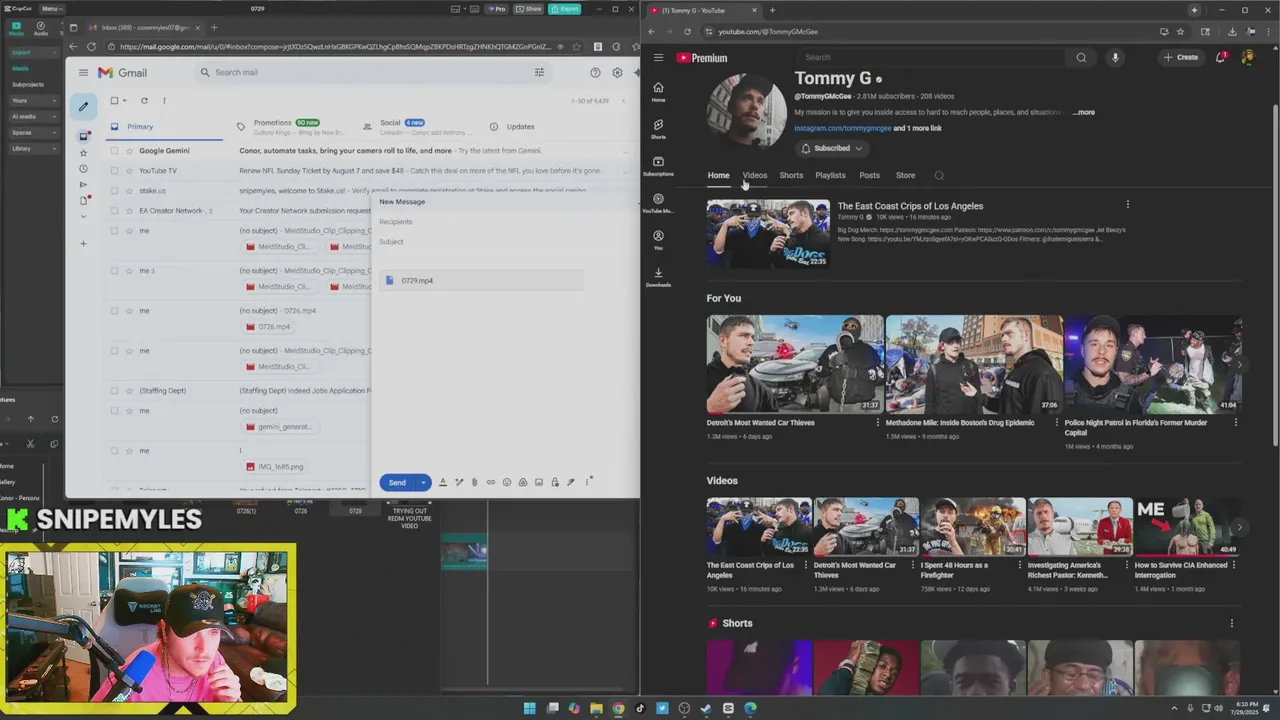This screenshot has height=720, width=1280.
Task: Click YouTube voice search microphone icon
Action: 1115,57
